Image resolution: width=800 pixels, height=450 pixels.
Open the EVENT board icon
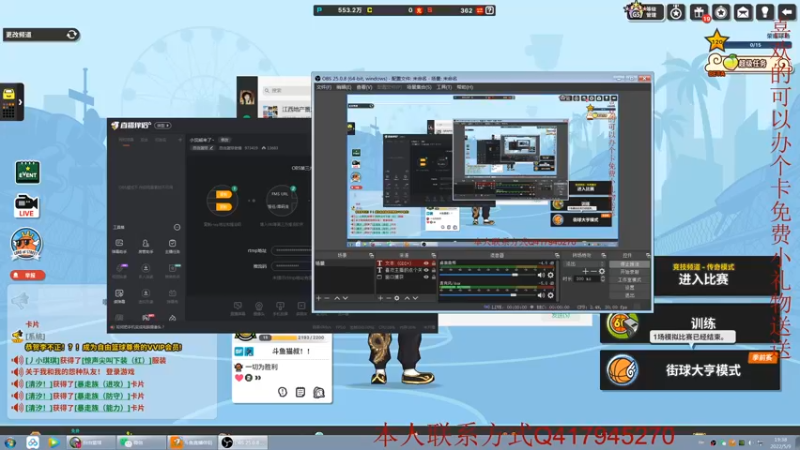pyautogui.click(x=28, y=172)
